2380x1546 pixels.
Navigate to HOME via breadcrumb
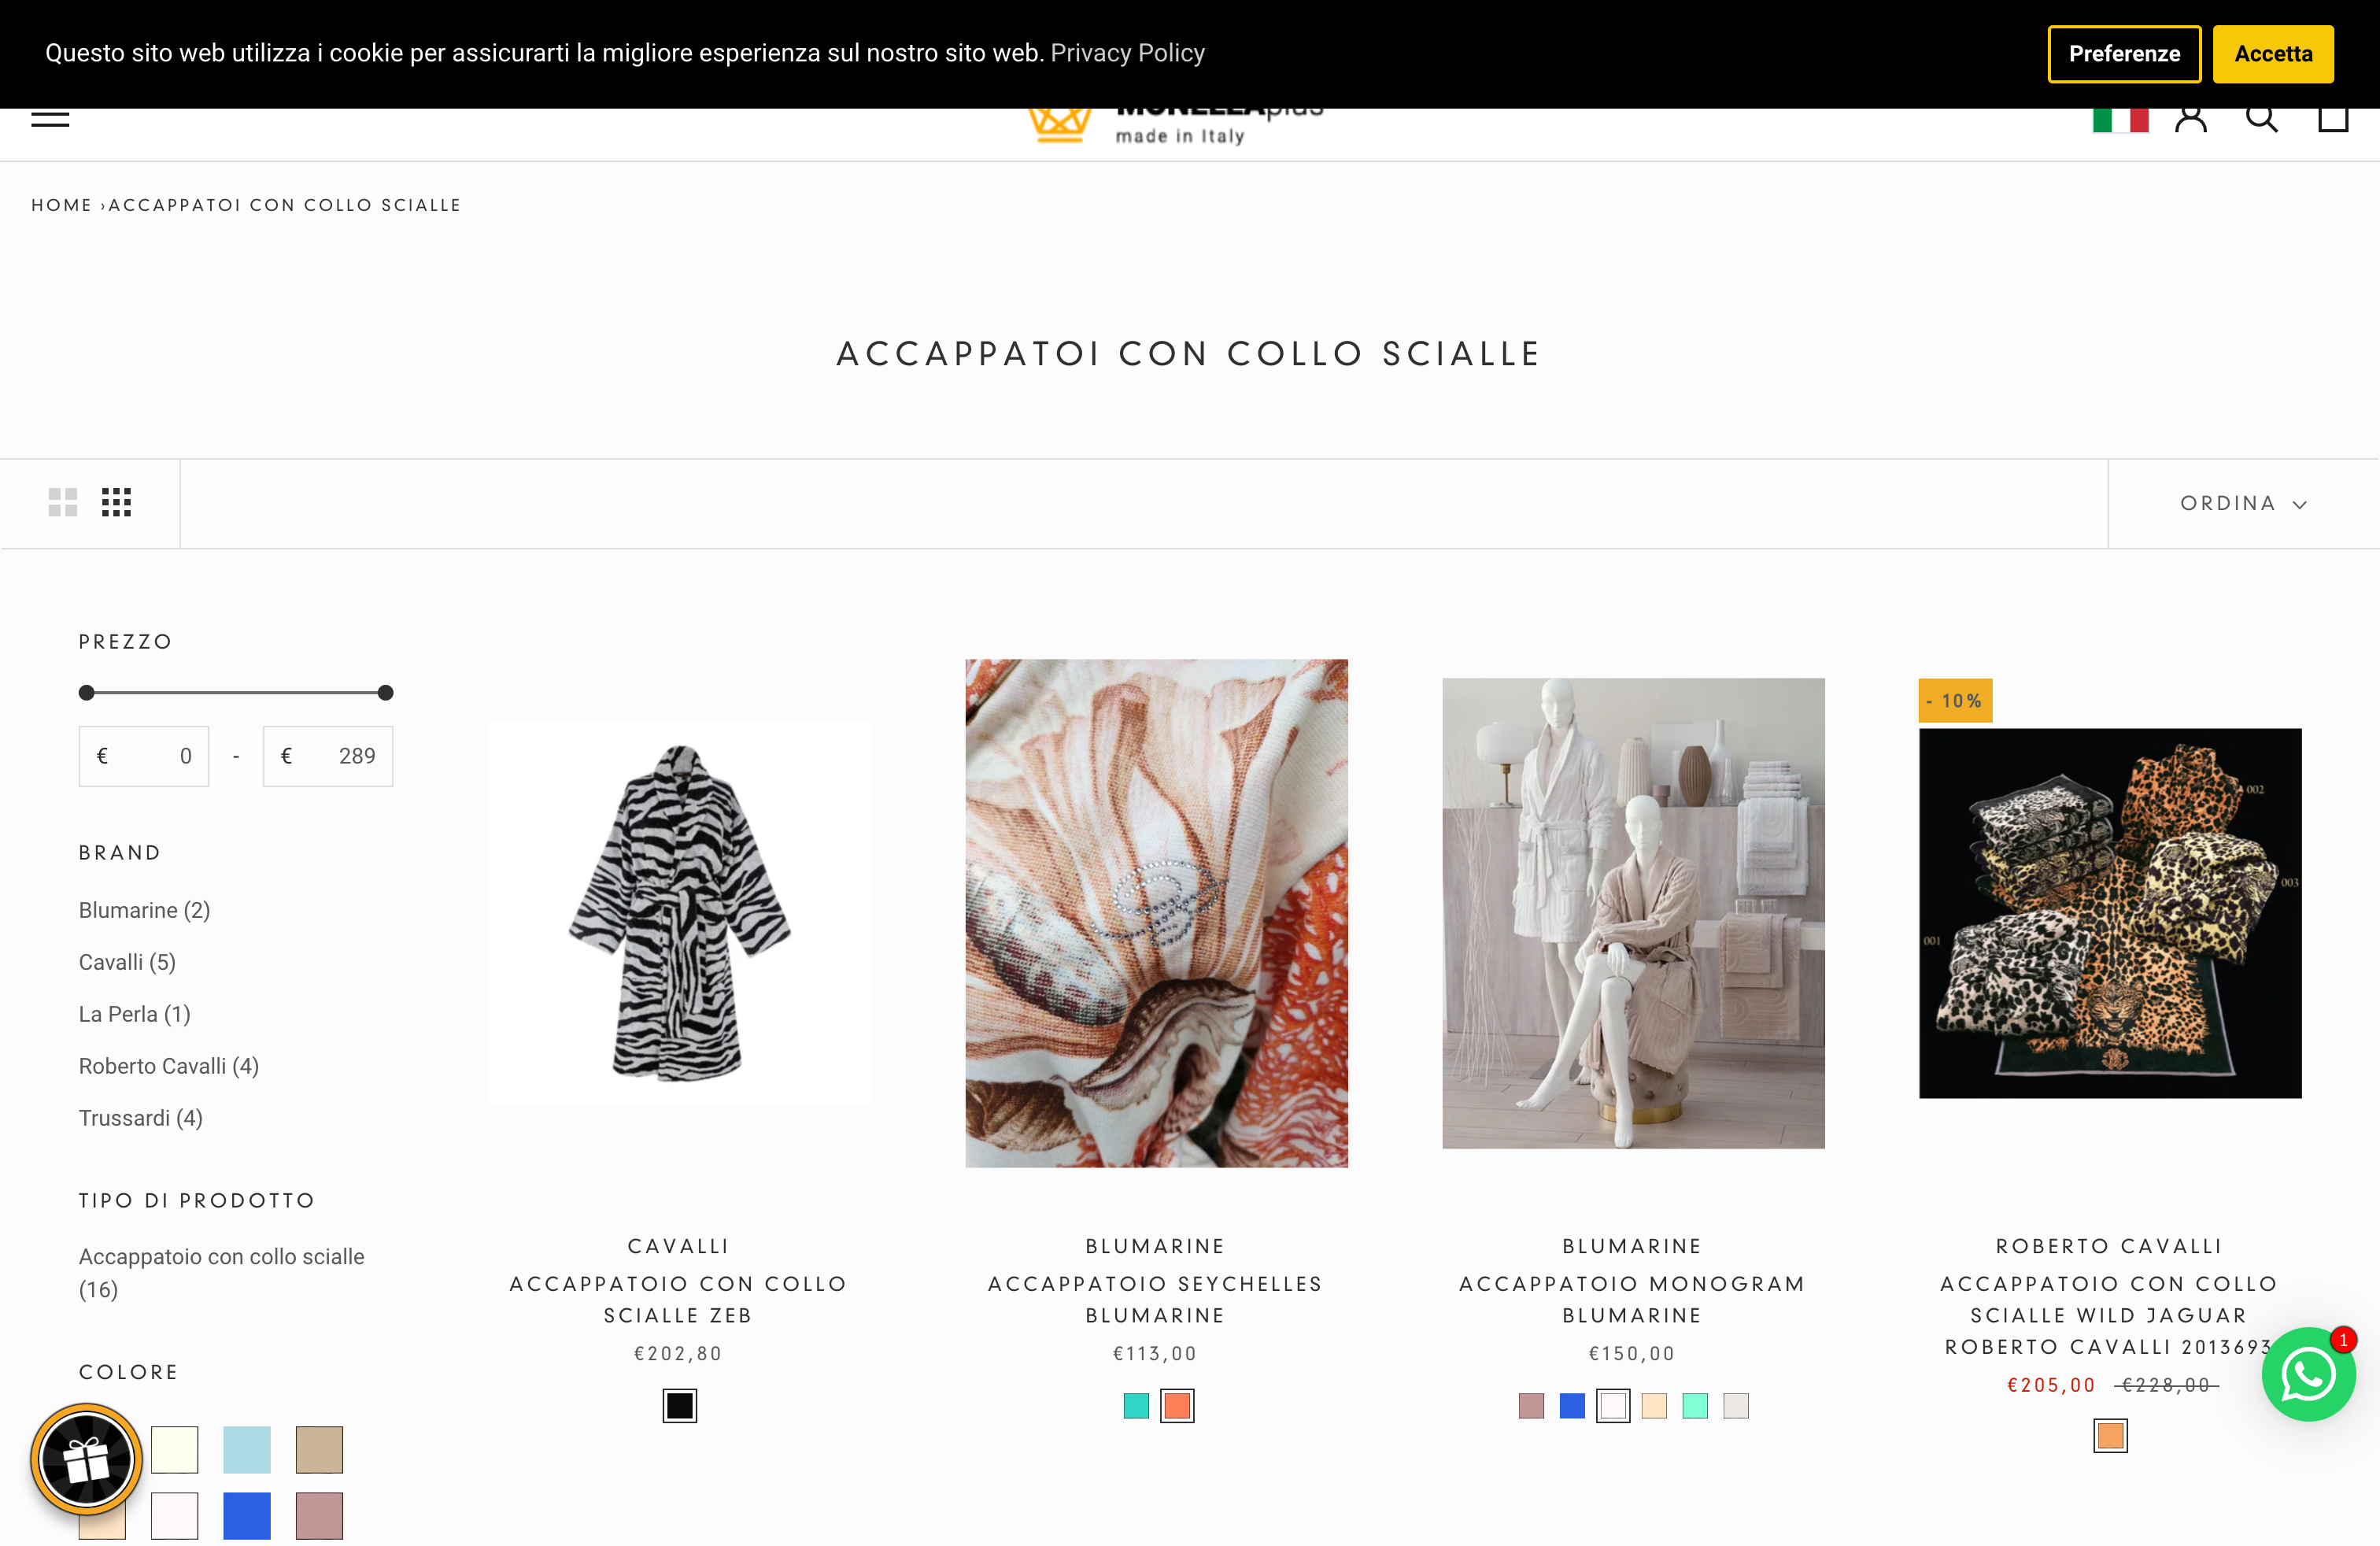(62, 204)
